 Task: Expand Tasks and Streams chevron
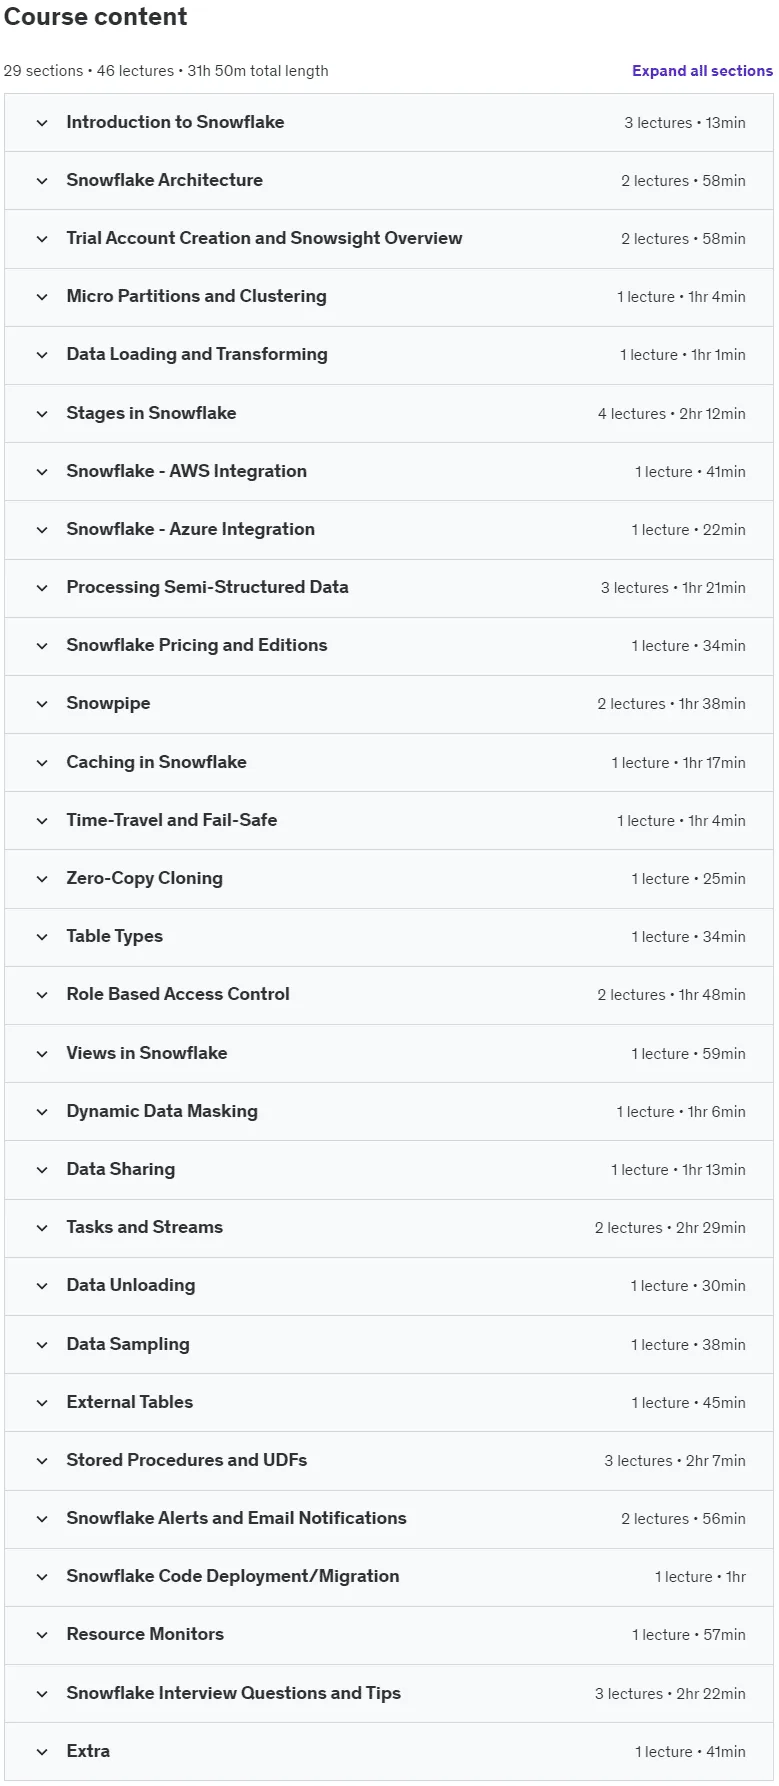(42, 1228)
